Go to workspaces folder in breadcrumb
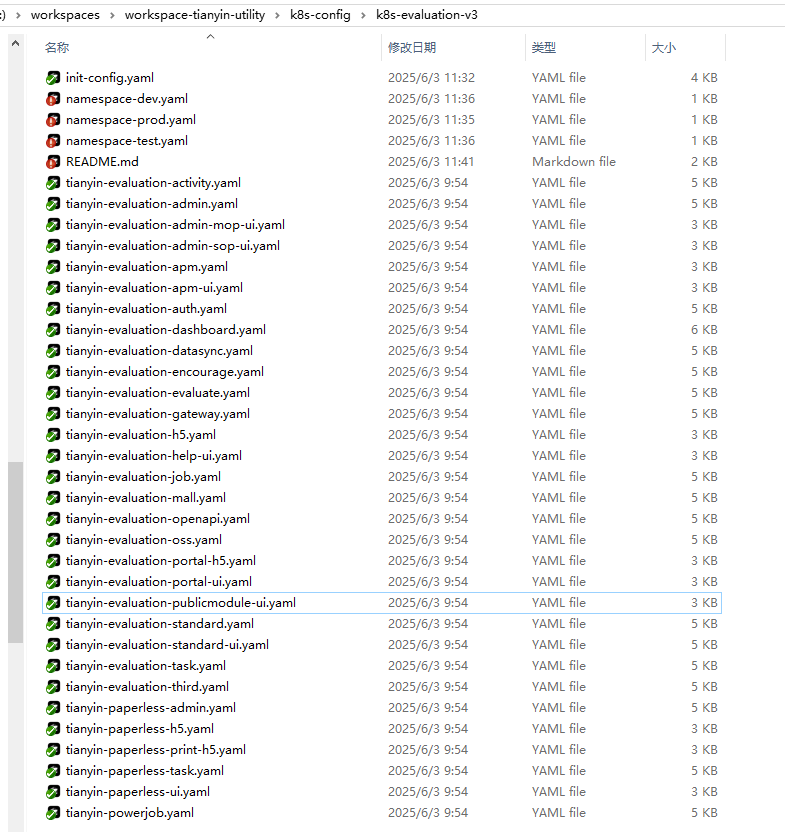 pyautogui.click(x=67, y=15)
